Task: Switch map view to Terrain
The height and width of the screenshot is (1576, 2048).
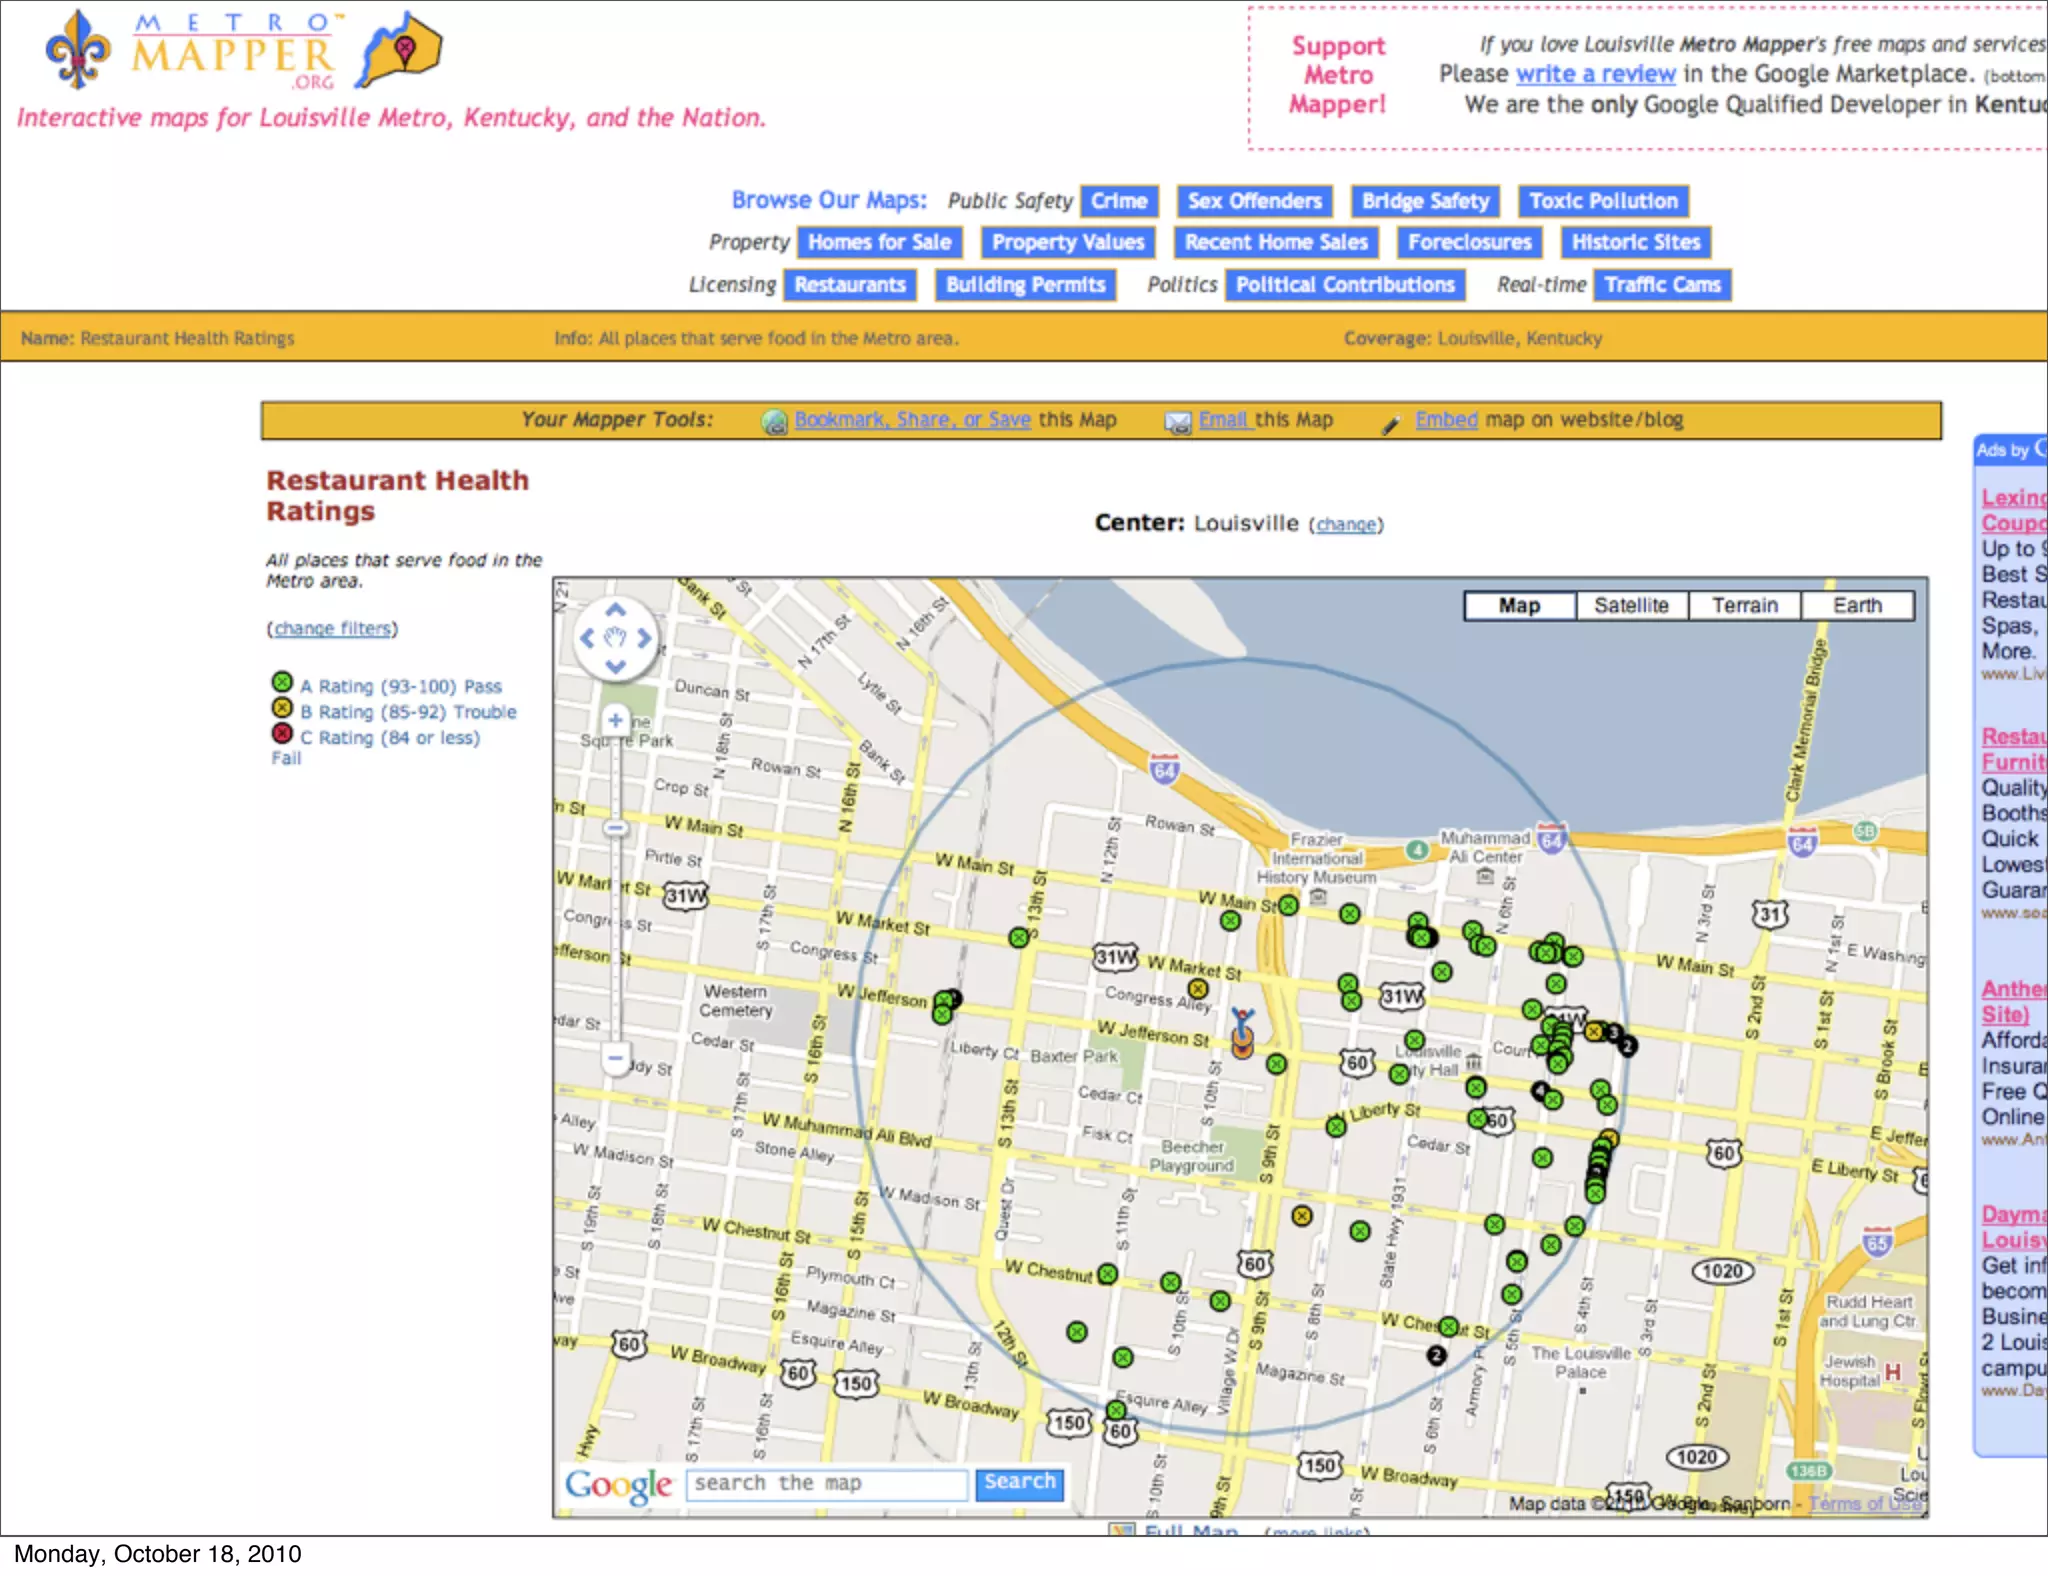Action: (1744, 605)
